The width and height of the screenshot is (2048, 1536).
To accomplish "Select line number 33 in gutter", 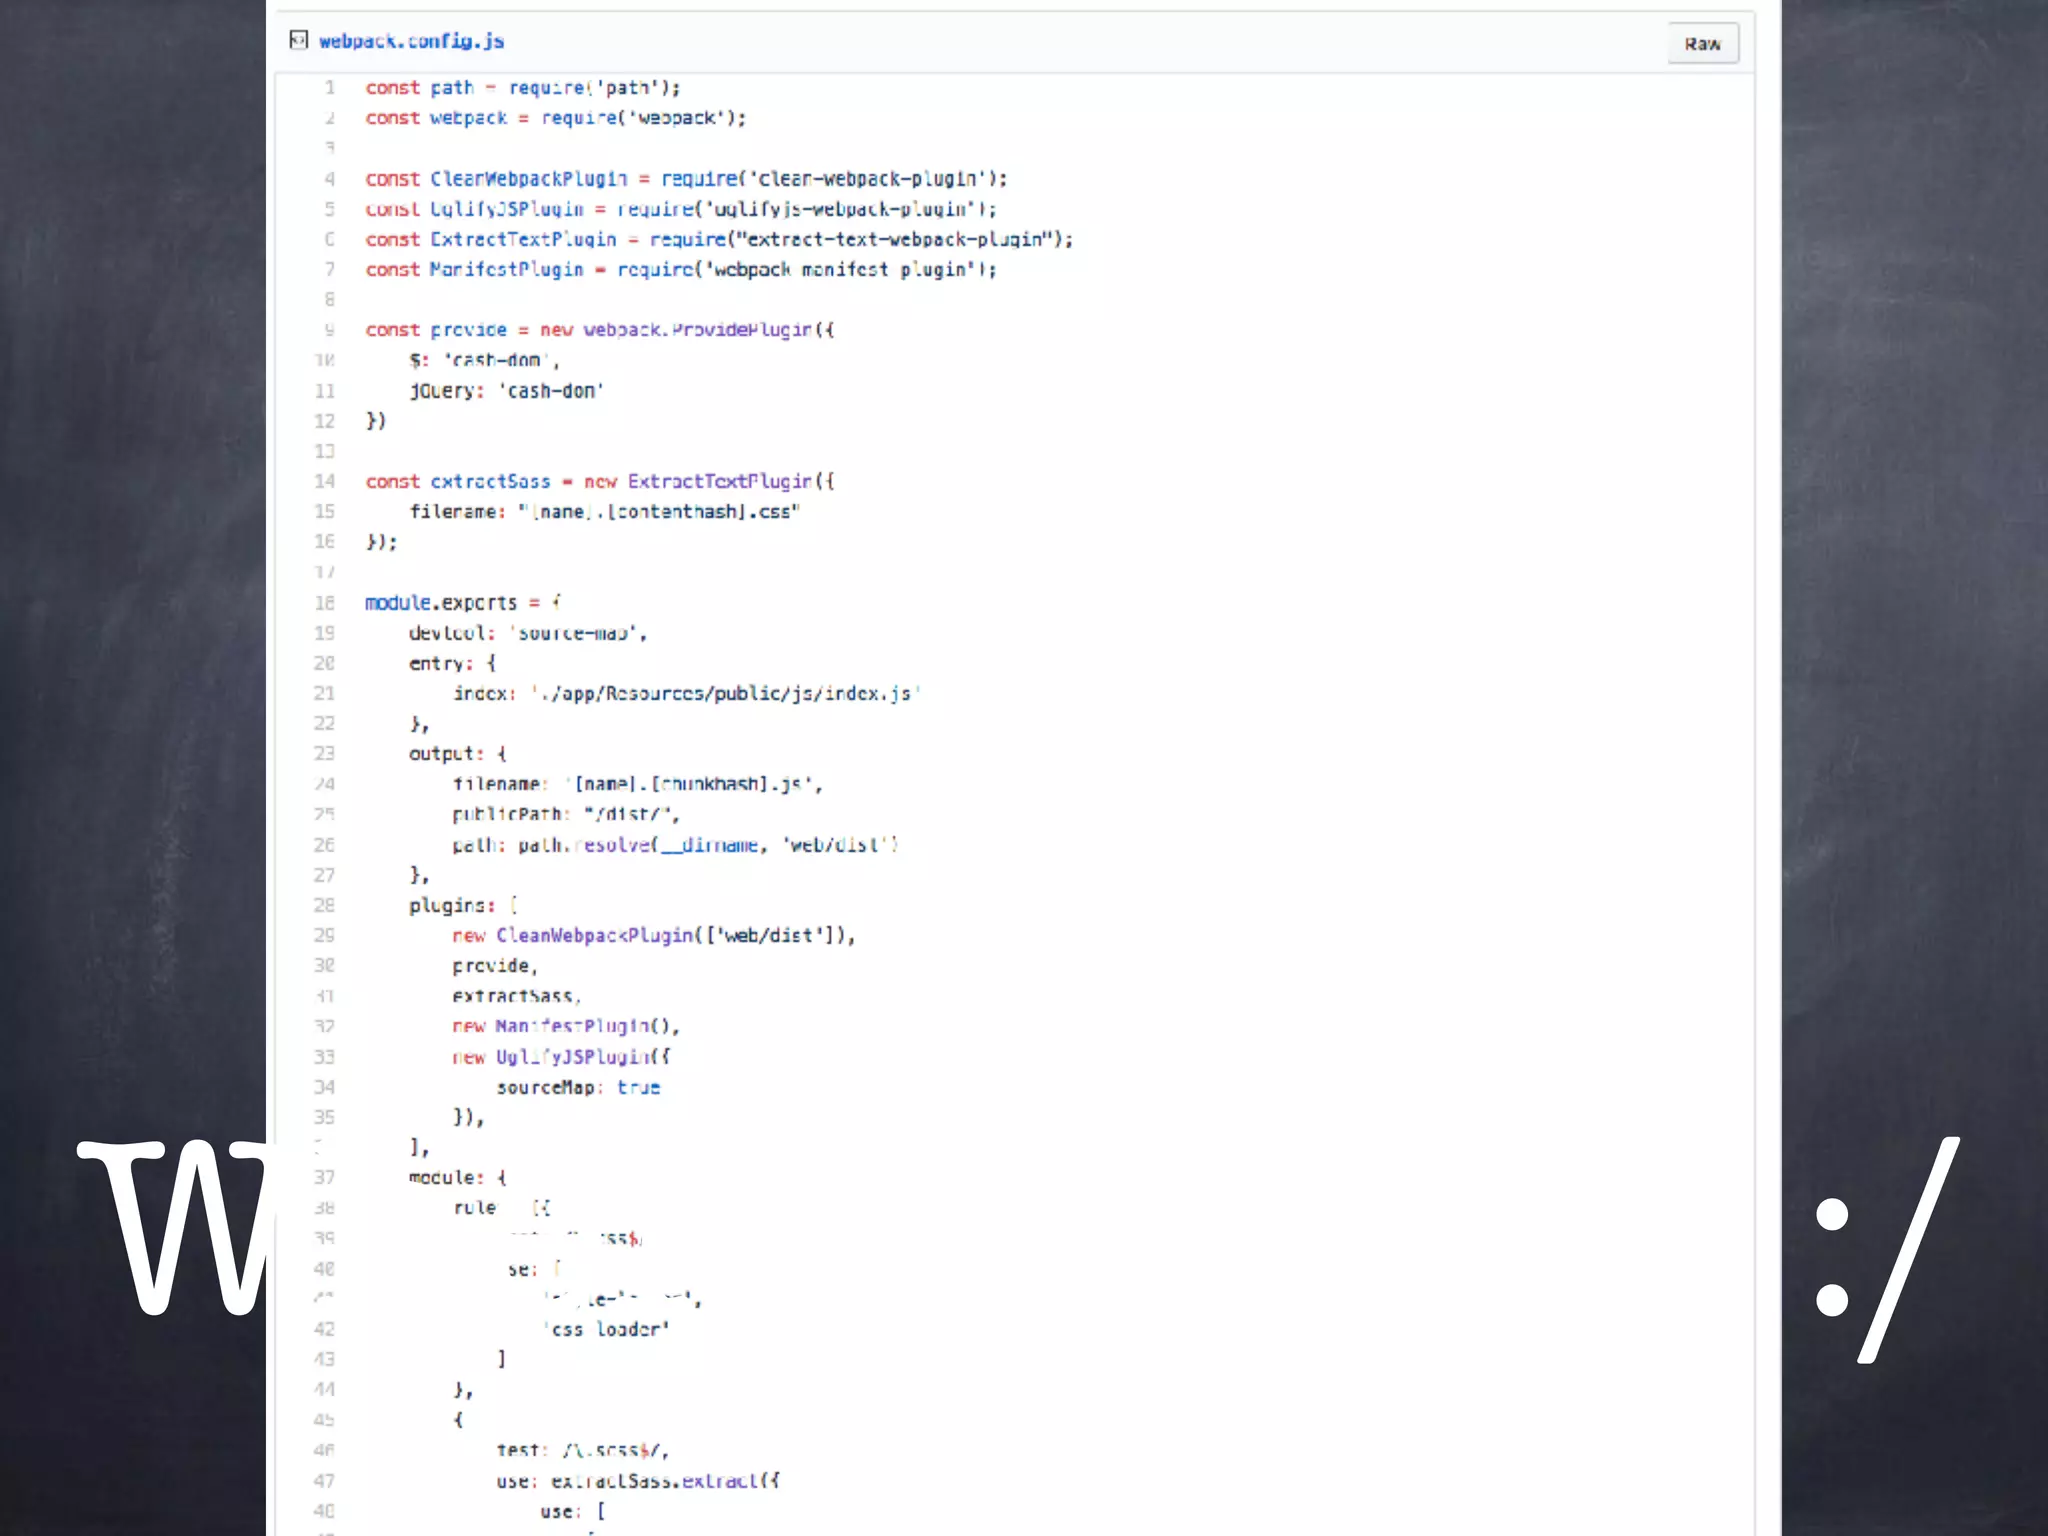I will pos(325,1057).
